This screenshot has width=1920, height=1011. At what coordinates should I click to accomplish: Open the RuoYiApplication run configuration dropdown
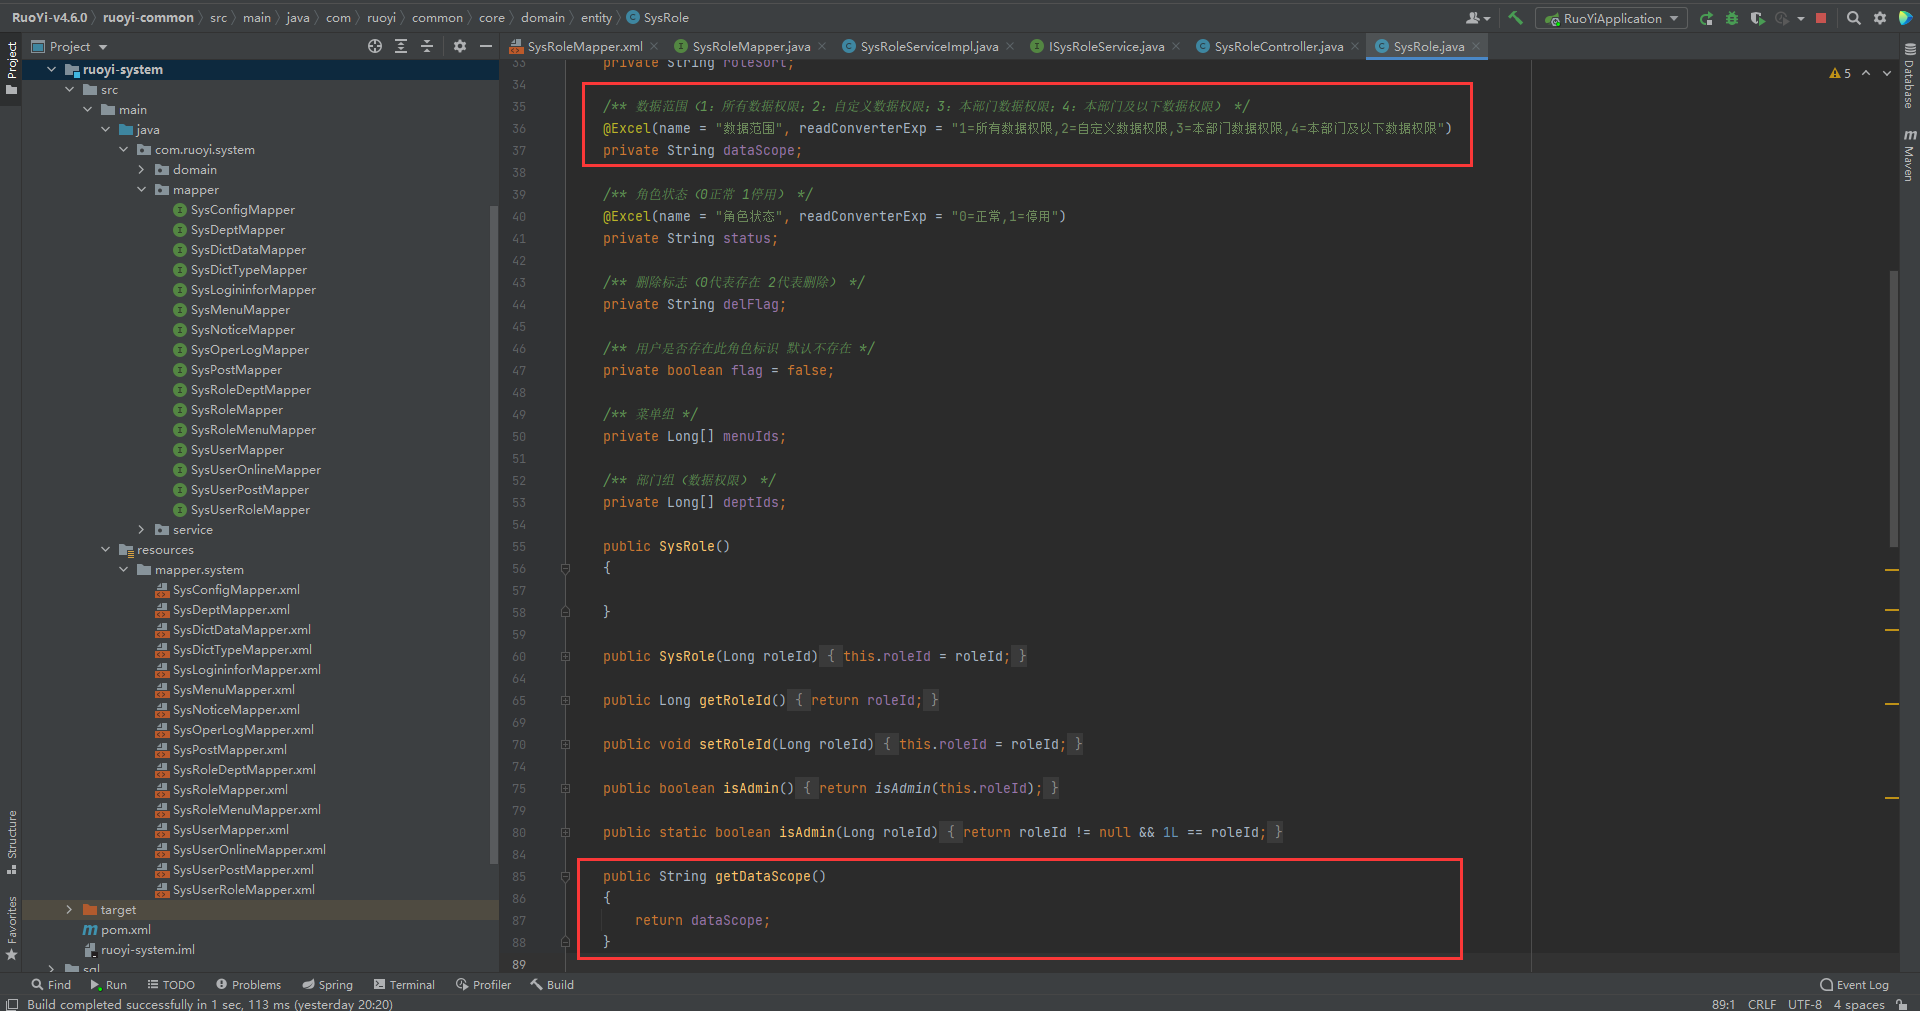1611,18
